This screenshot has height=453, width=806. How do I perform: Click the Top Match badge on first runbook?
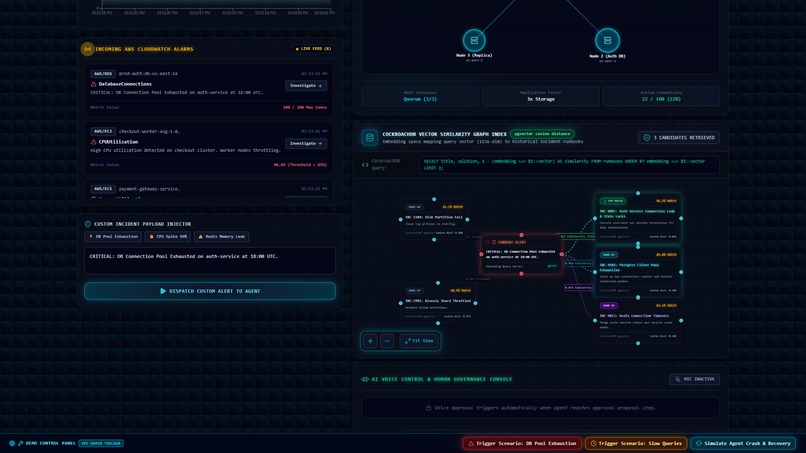tap(613, 201)
